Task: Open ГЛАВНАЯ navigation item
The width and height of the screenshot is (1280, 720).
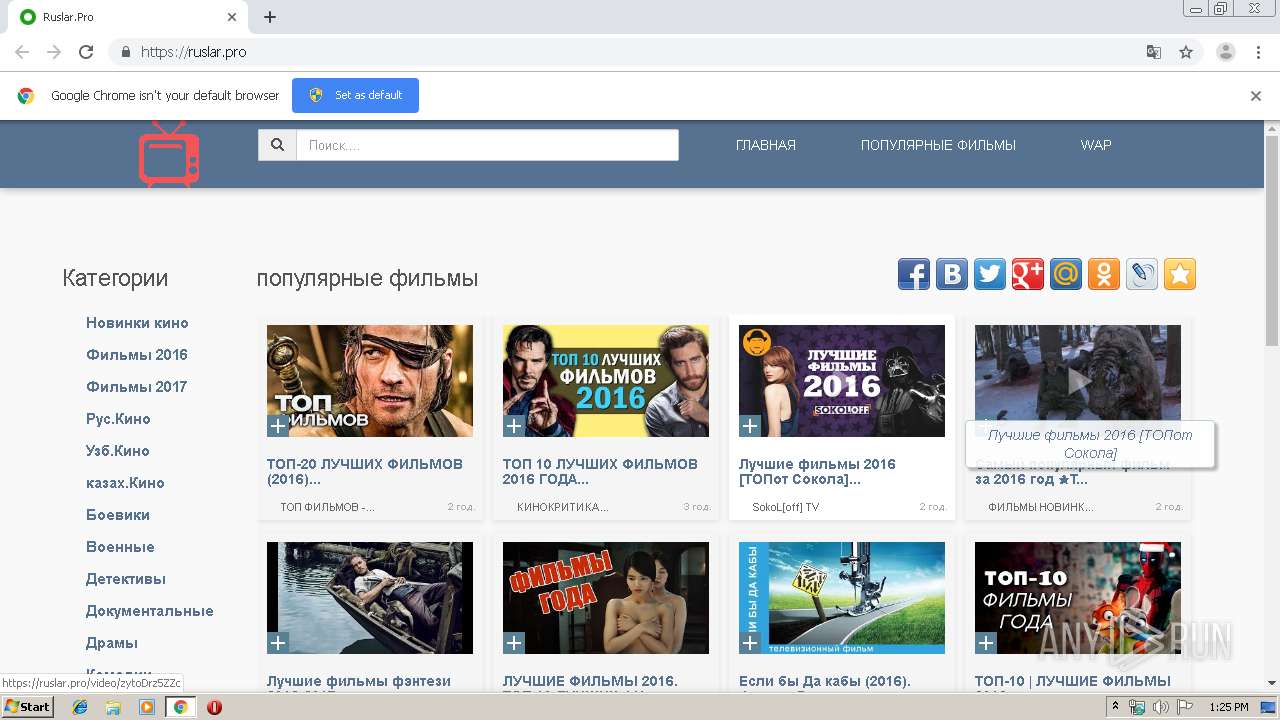Action: click(x=766, y=145)
